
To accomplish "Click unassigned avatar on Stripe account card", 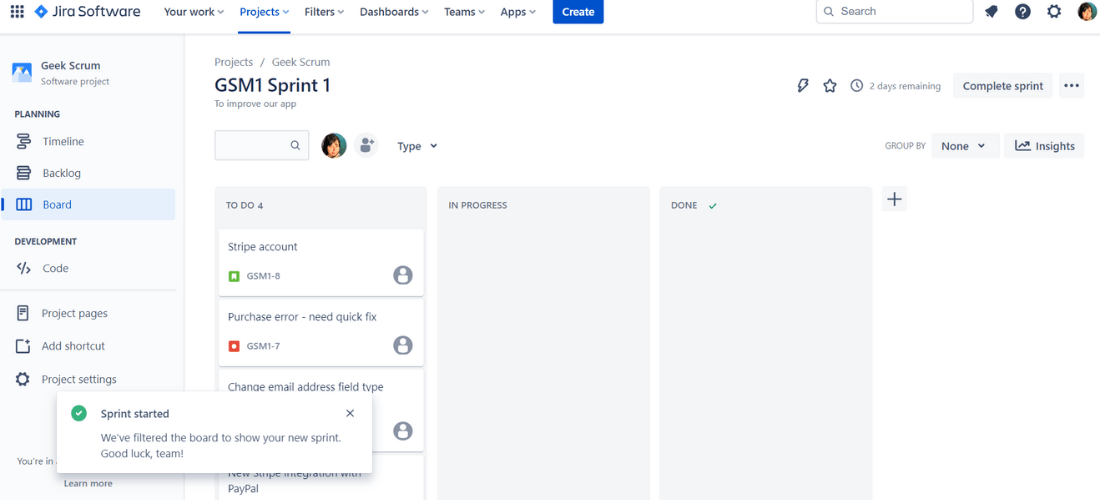I will [403, 275].
